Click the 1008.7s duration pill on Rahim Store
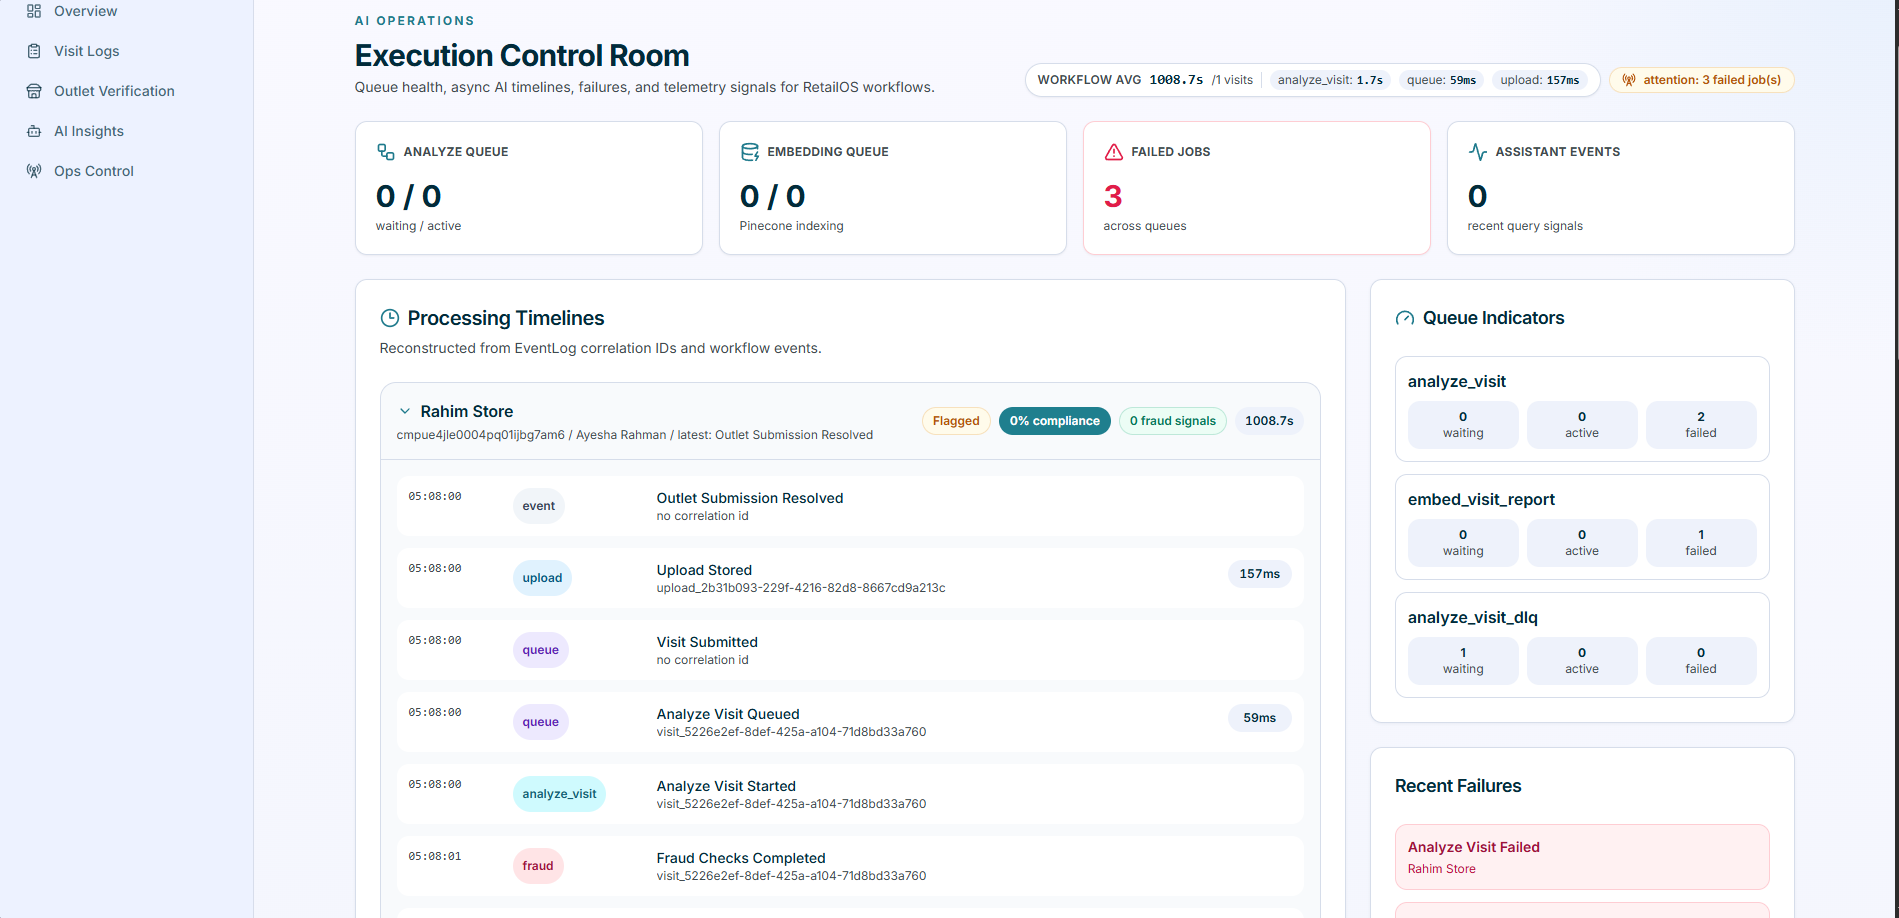 click(x=1269, y=421)
